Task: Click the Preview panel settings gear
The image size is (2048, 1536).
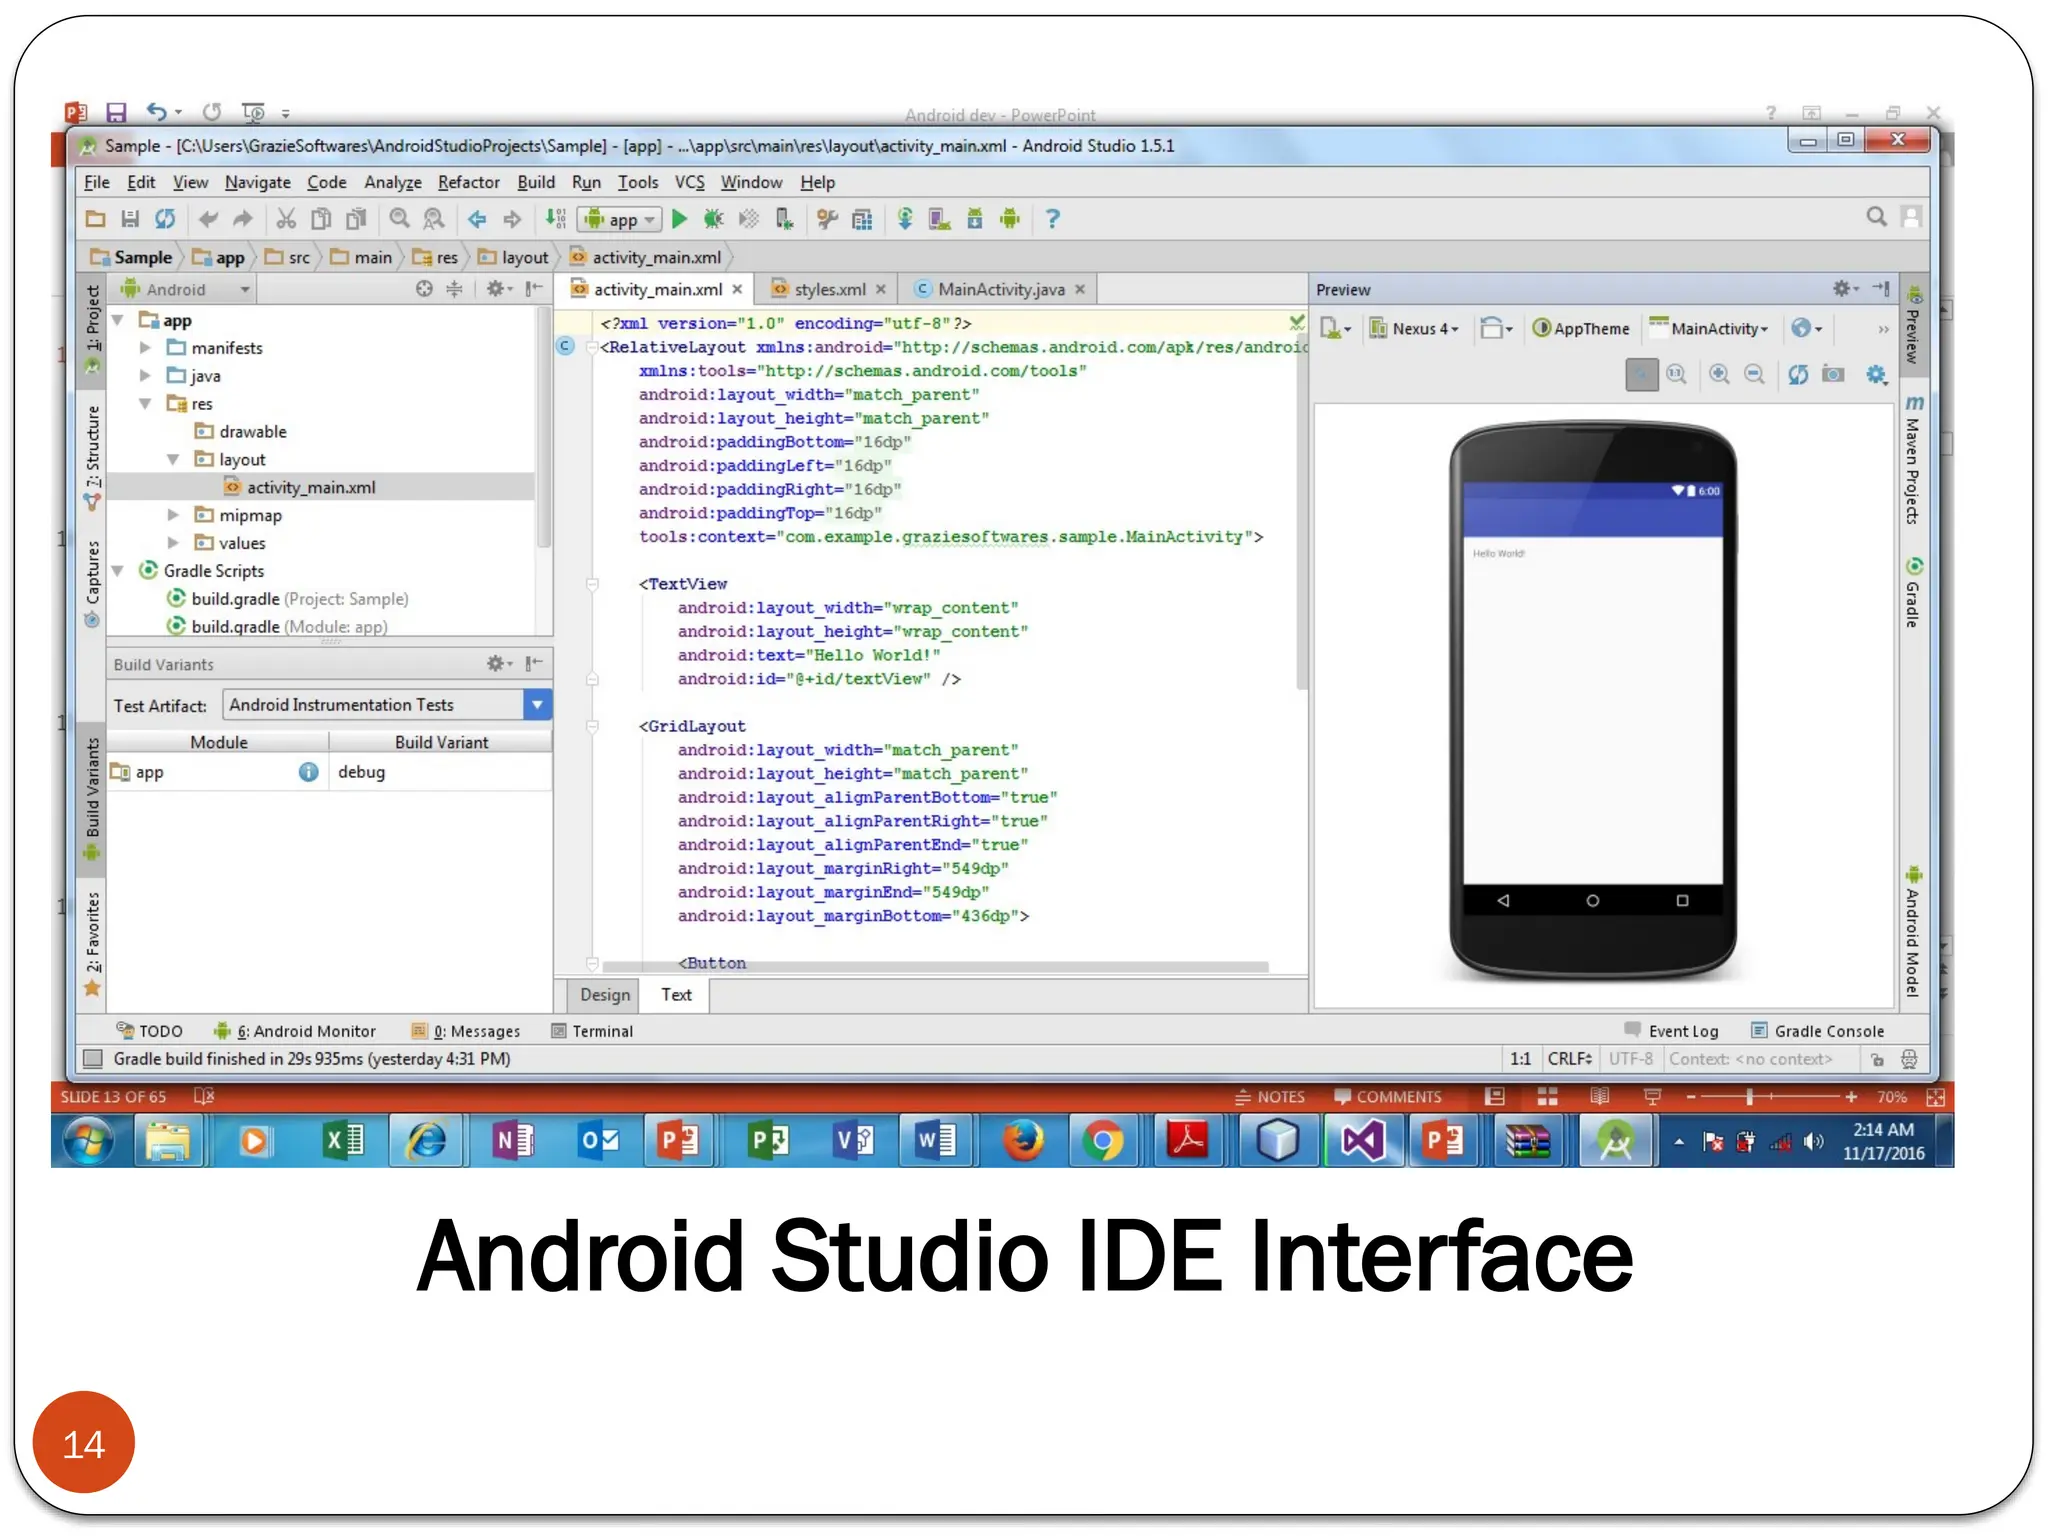Action: (x=1844, y=289)
